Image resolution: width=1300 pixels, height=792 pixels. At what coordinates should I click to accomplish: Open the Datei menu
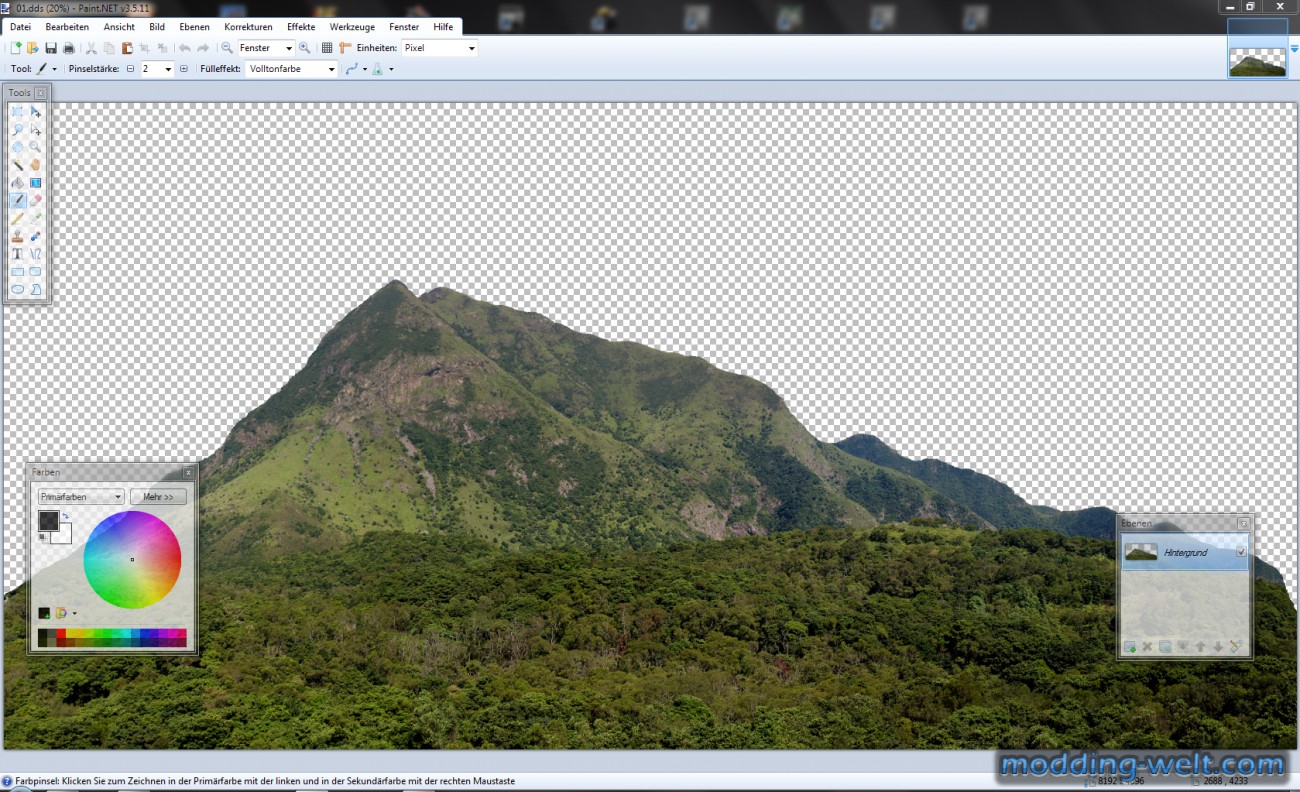coord(20,27)
